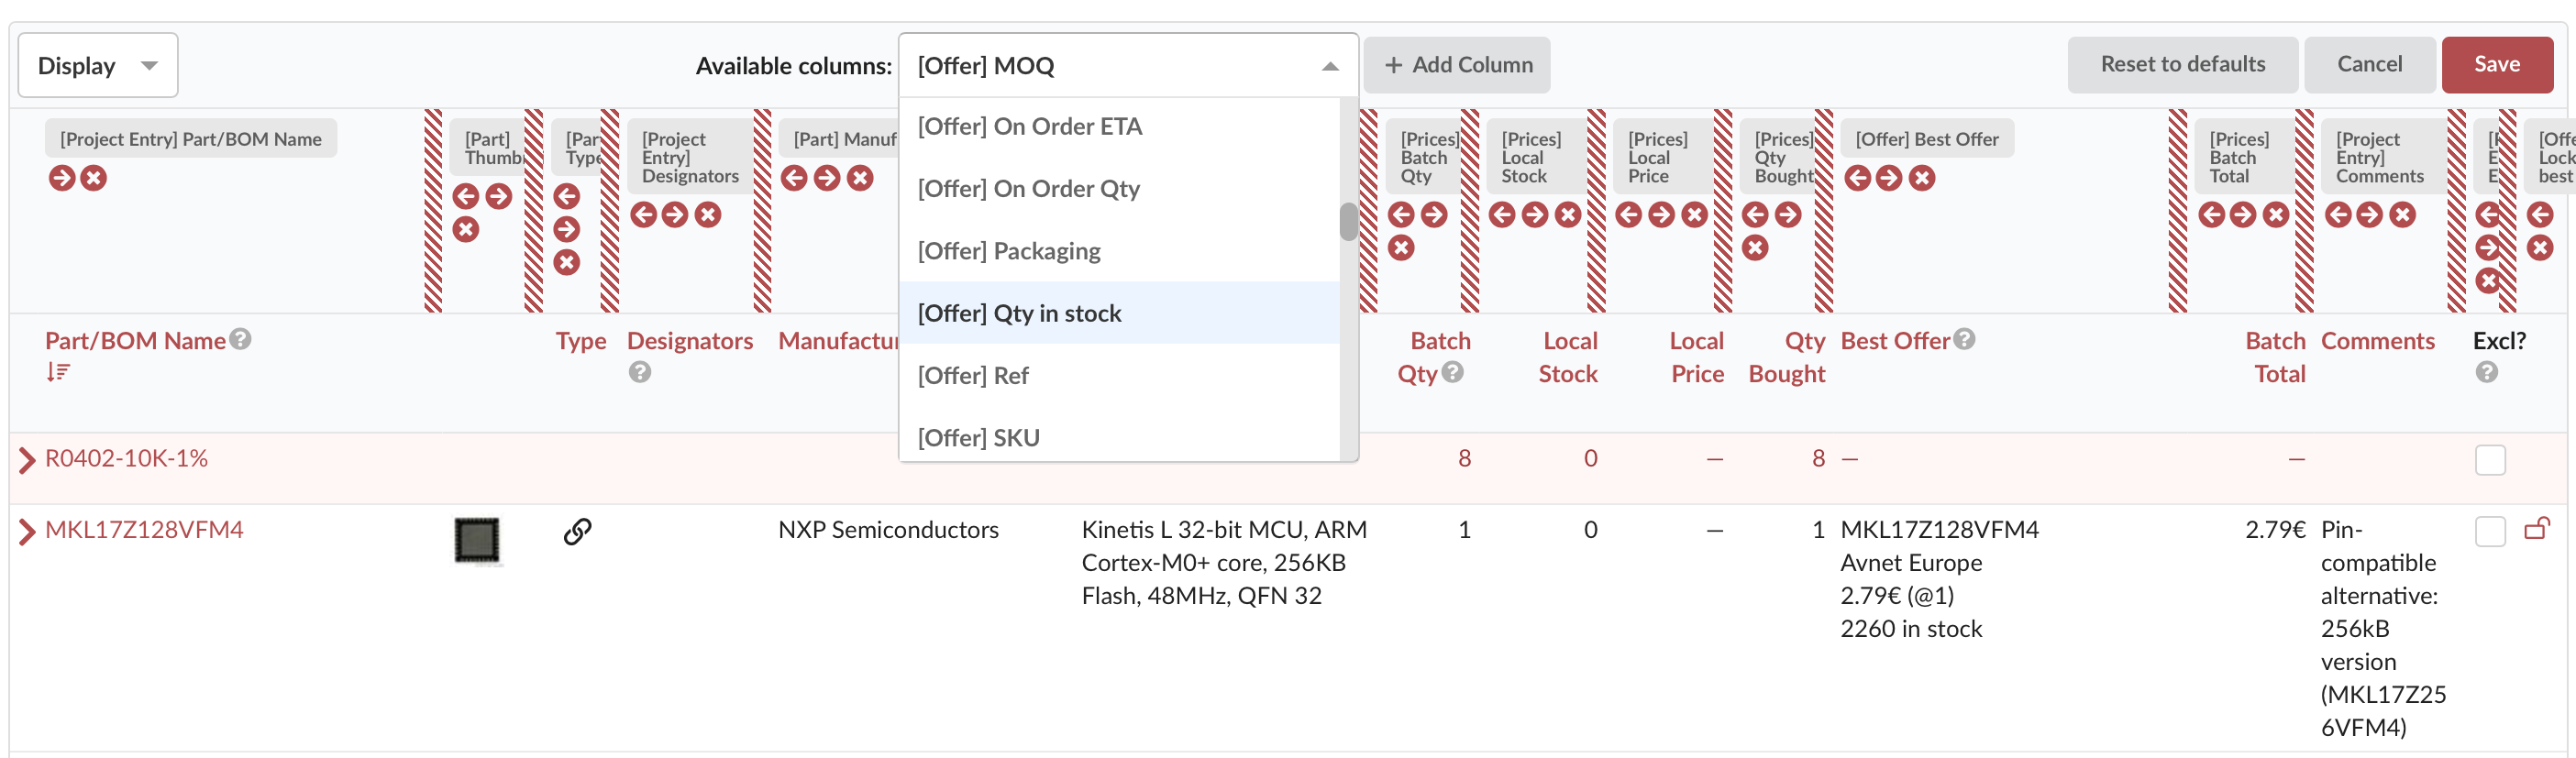The height and width of the screenshot is (758, 2576).
Task: Cancel the column editing
Action: pos(2369,65)
